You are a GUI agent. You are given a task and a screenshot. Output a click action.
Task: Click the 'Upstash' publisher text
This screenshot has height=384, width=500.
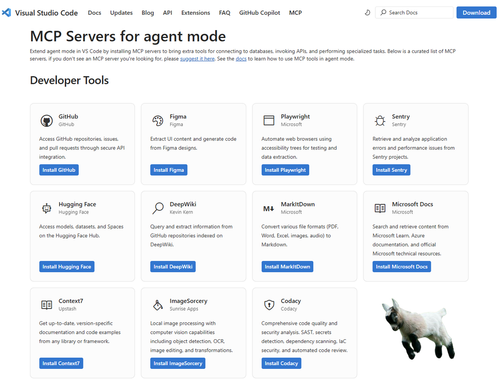tap(67, 309)
